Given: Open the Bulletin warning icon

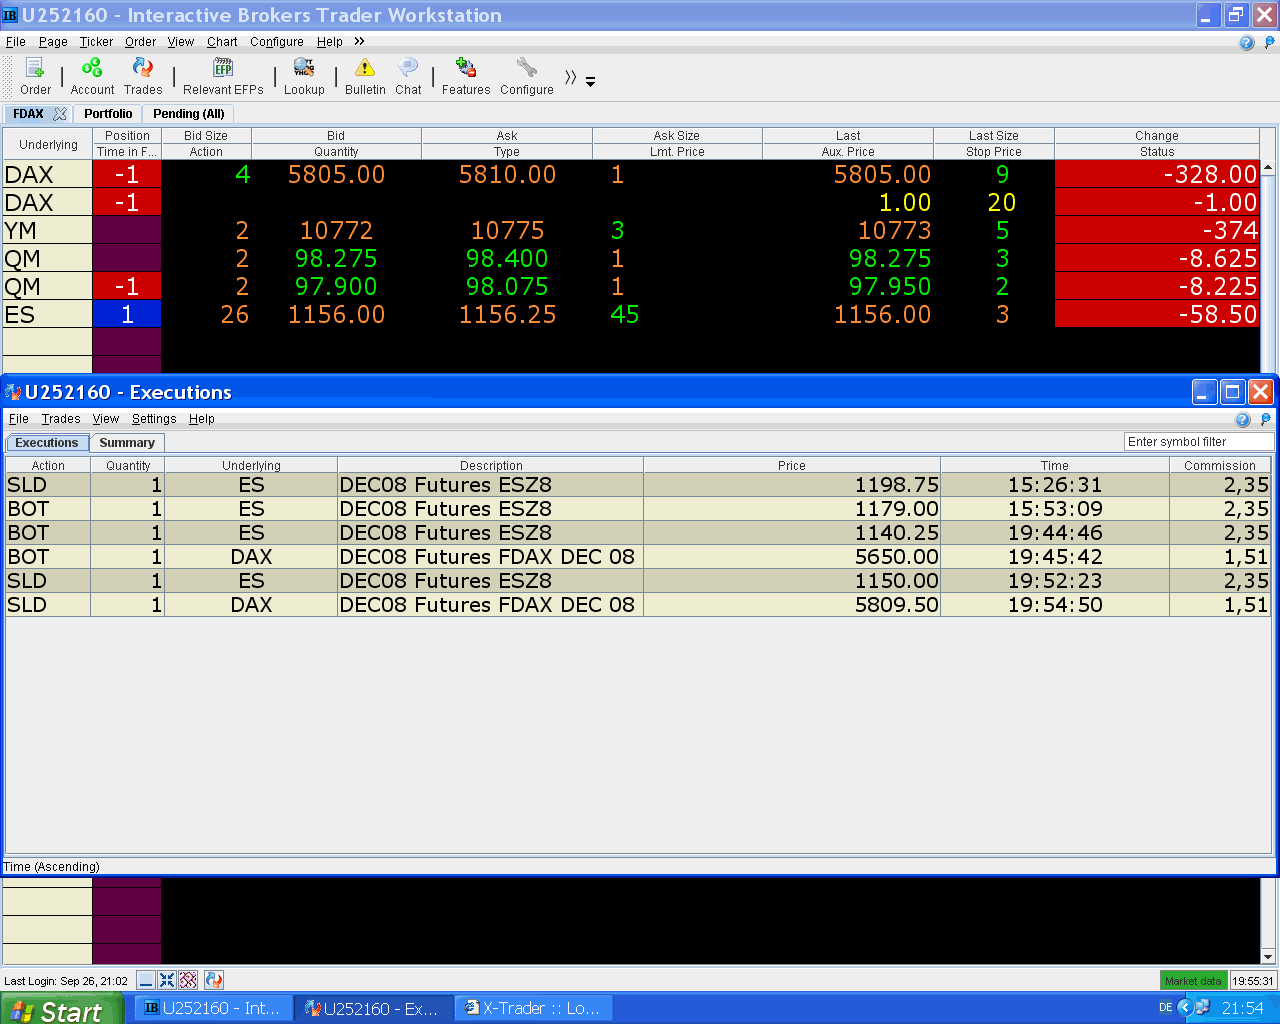Looking at the screenshot, I should coord(365,76).
